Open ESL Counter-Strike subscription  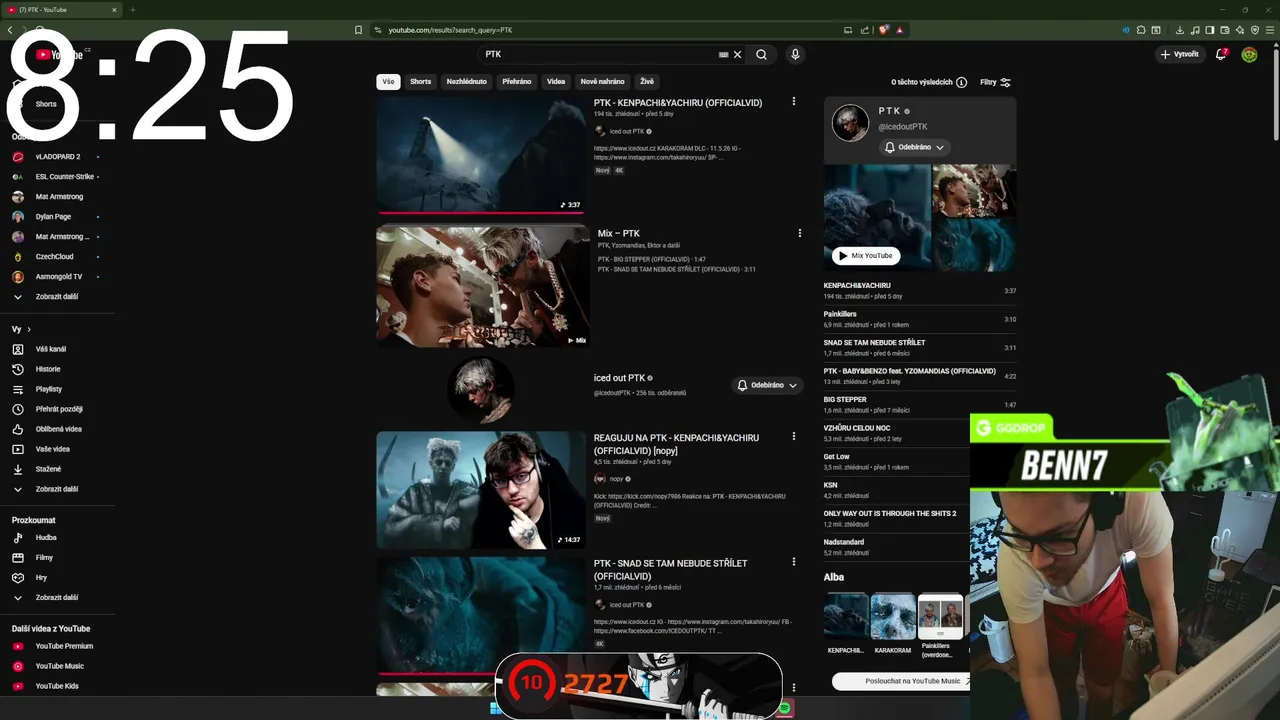click(x=64, y=177)
